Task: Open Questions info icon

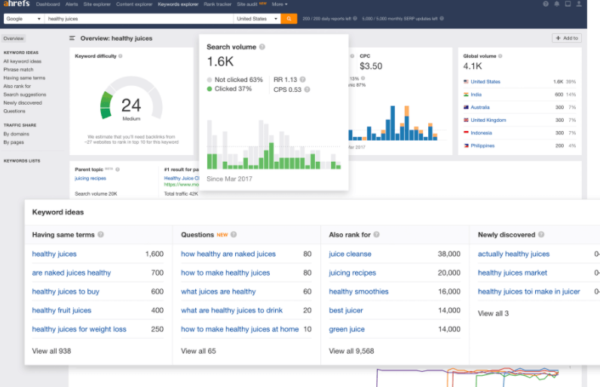Action: (x=234, y=234)
